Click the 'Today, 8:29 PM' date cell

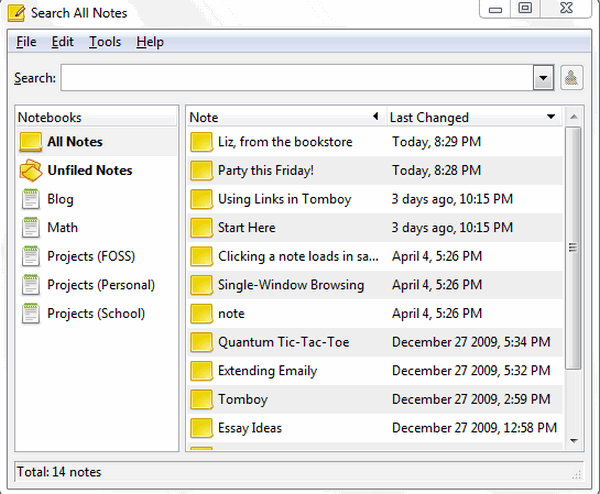click(436, 142)
